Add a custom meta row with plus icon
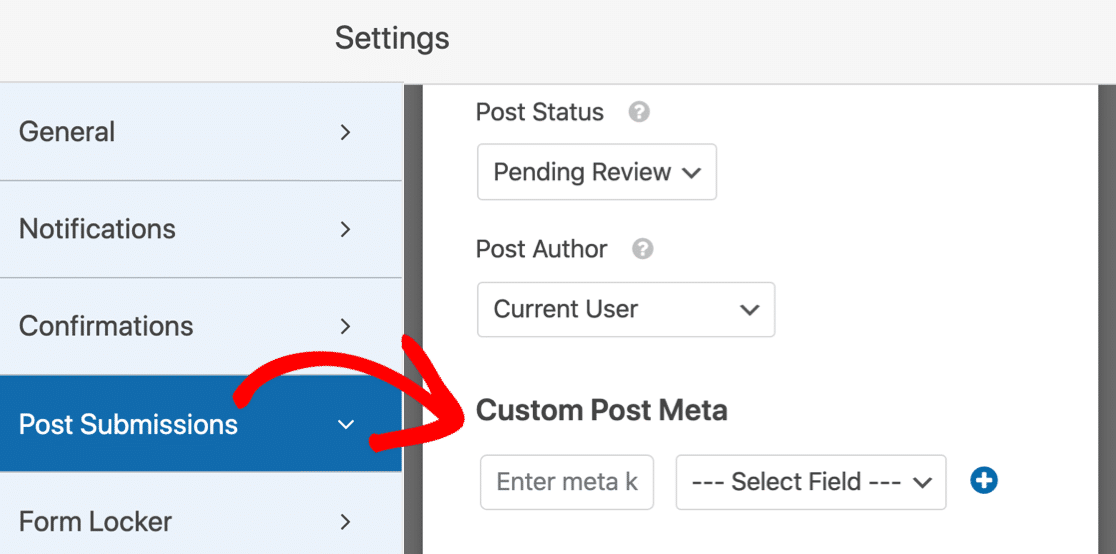The image size is (1116, 554). (984, 481)
